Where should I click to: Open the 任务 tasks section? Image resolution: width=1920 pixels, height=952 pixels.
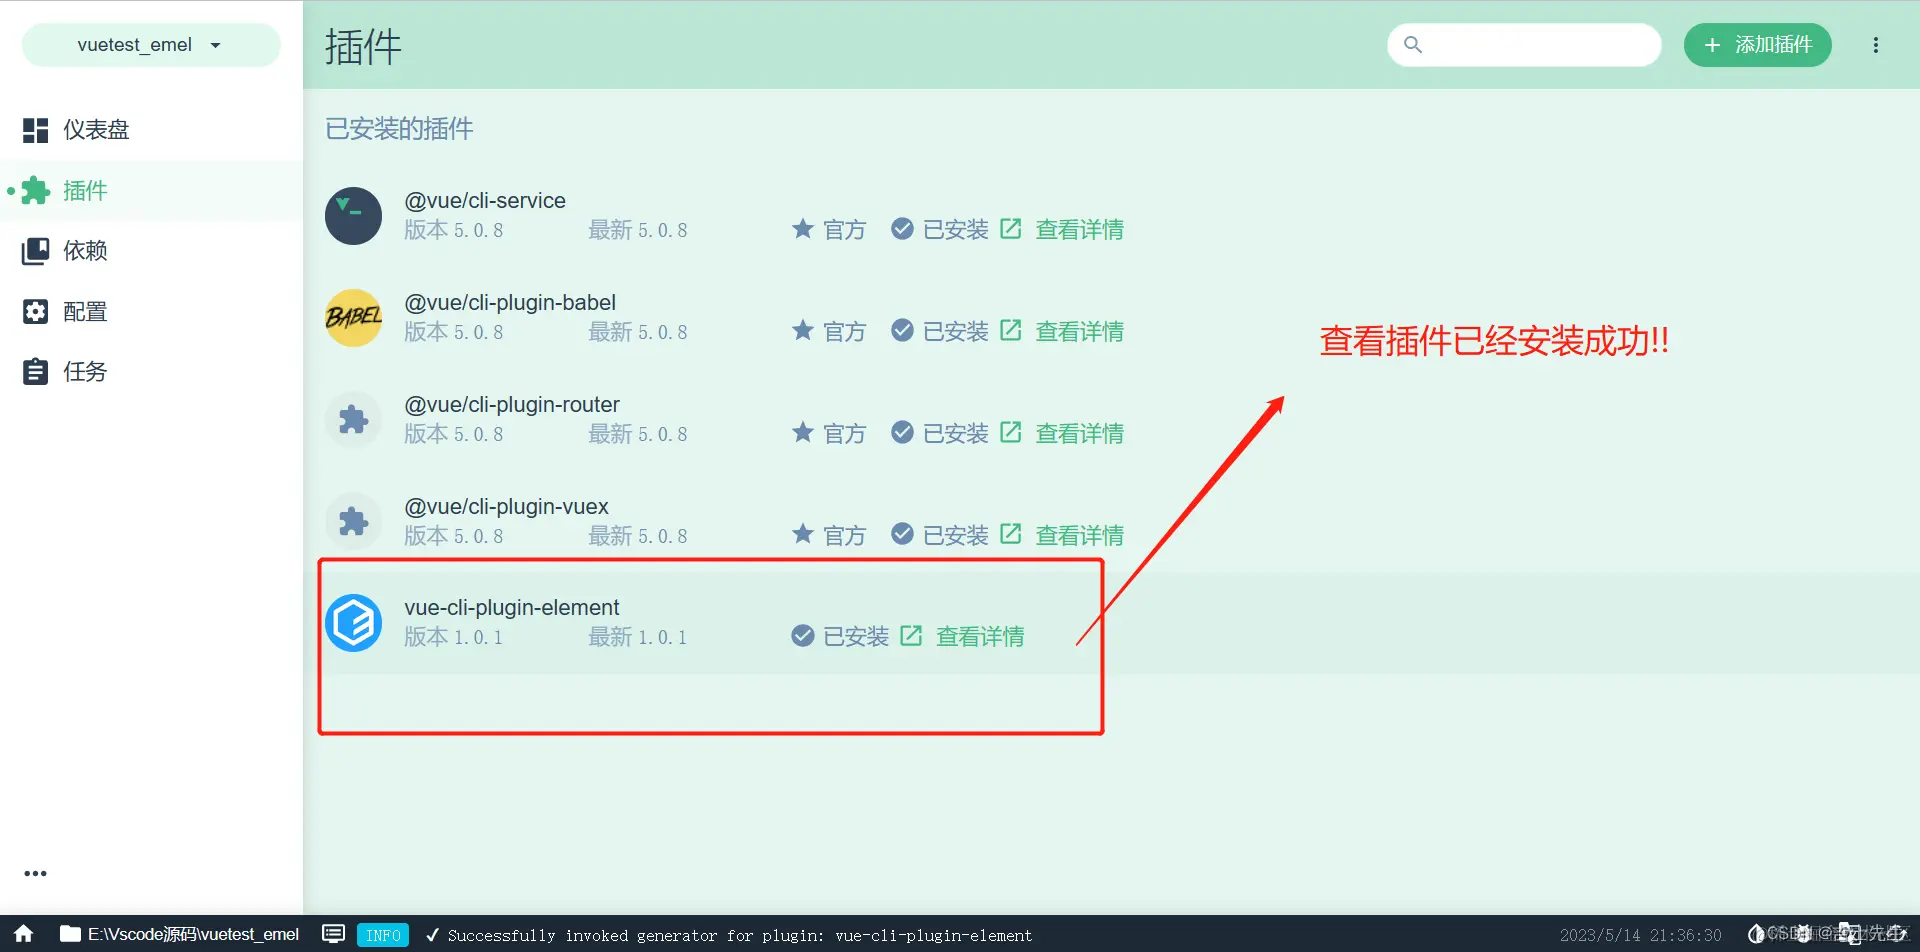(x=85, y=372)
